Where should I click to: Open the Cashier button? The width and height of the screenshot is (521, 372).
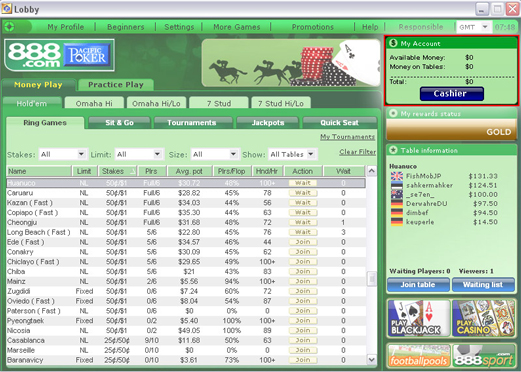pyautogui.click(x=452, y=94)
